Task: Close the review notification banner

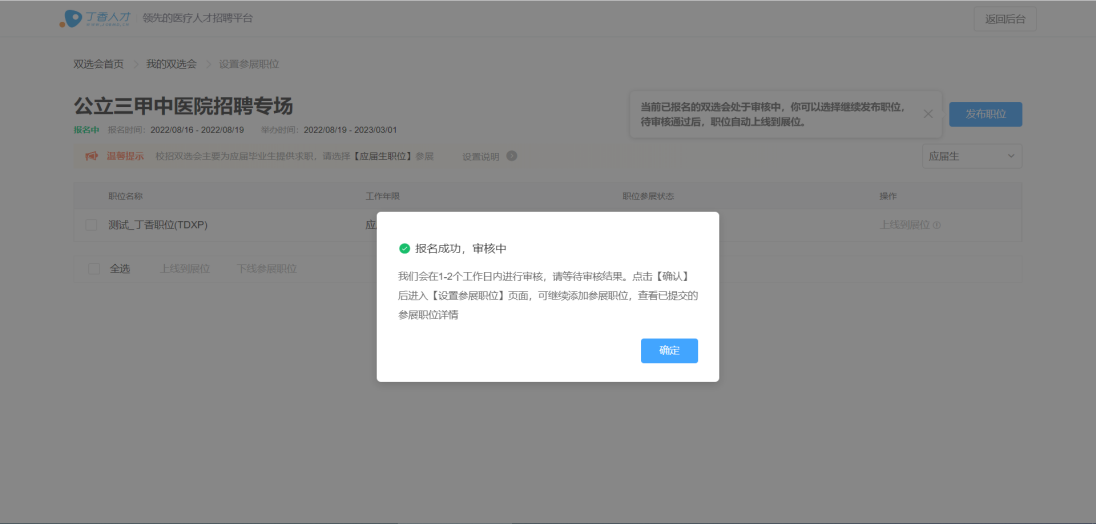Action: tap(928, 114)
